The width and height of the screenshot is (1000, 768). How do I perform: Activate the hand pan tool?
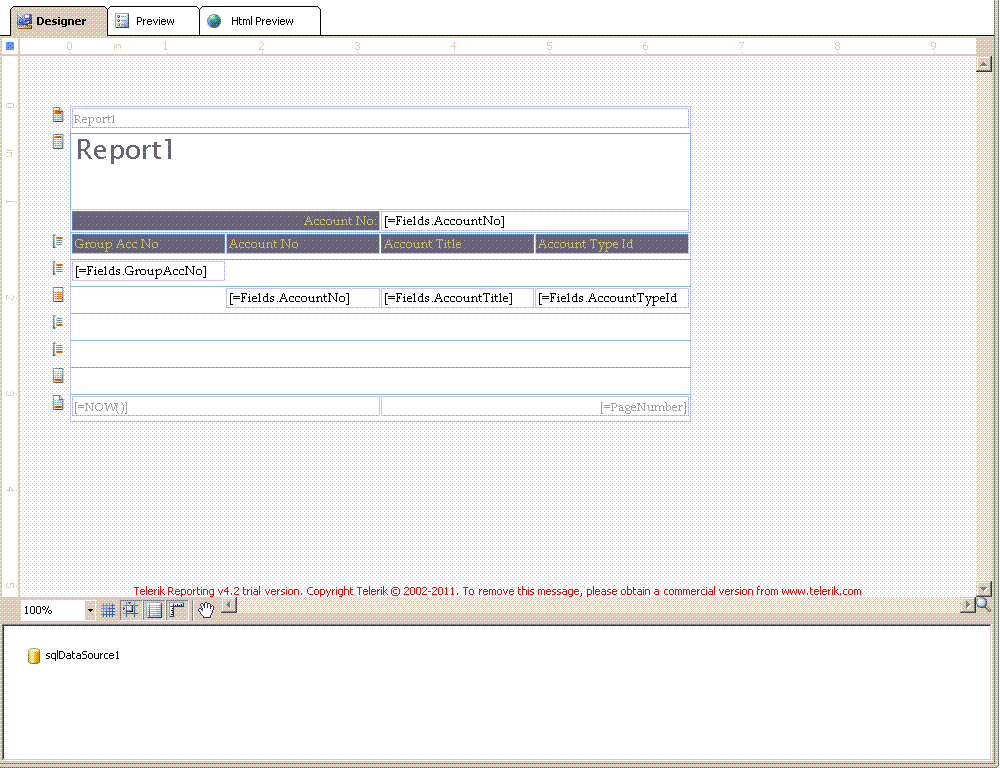(205, 610)
